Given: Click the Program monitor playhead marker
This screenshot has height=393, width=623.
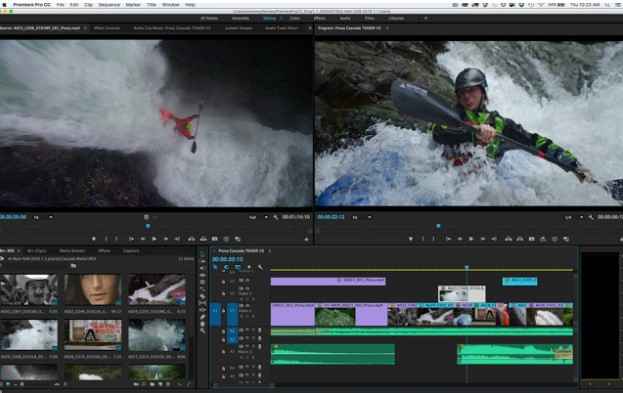Looking at the screenshot, I should (x=439, y=227).
